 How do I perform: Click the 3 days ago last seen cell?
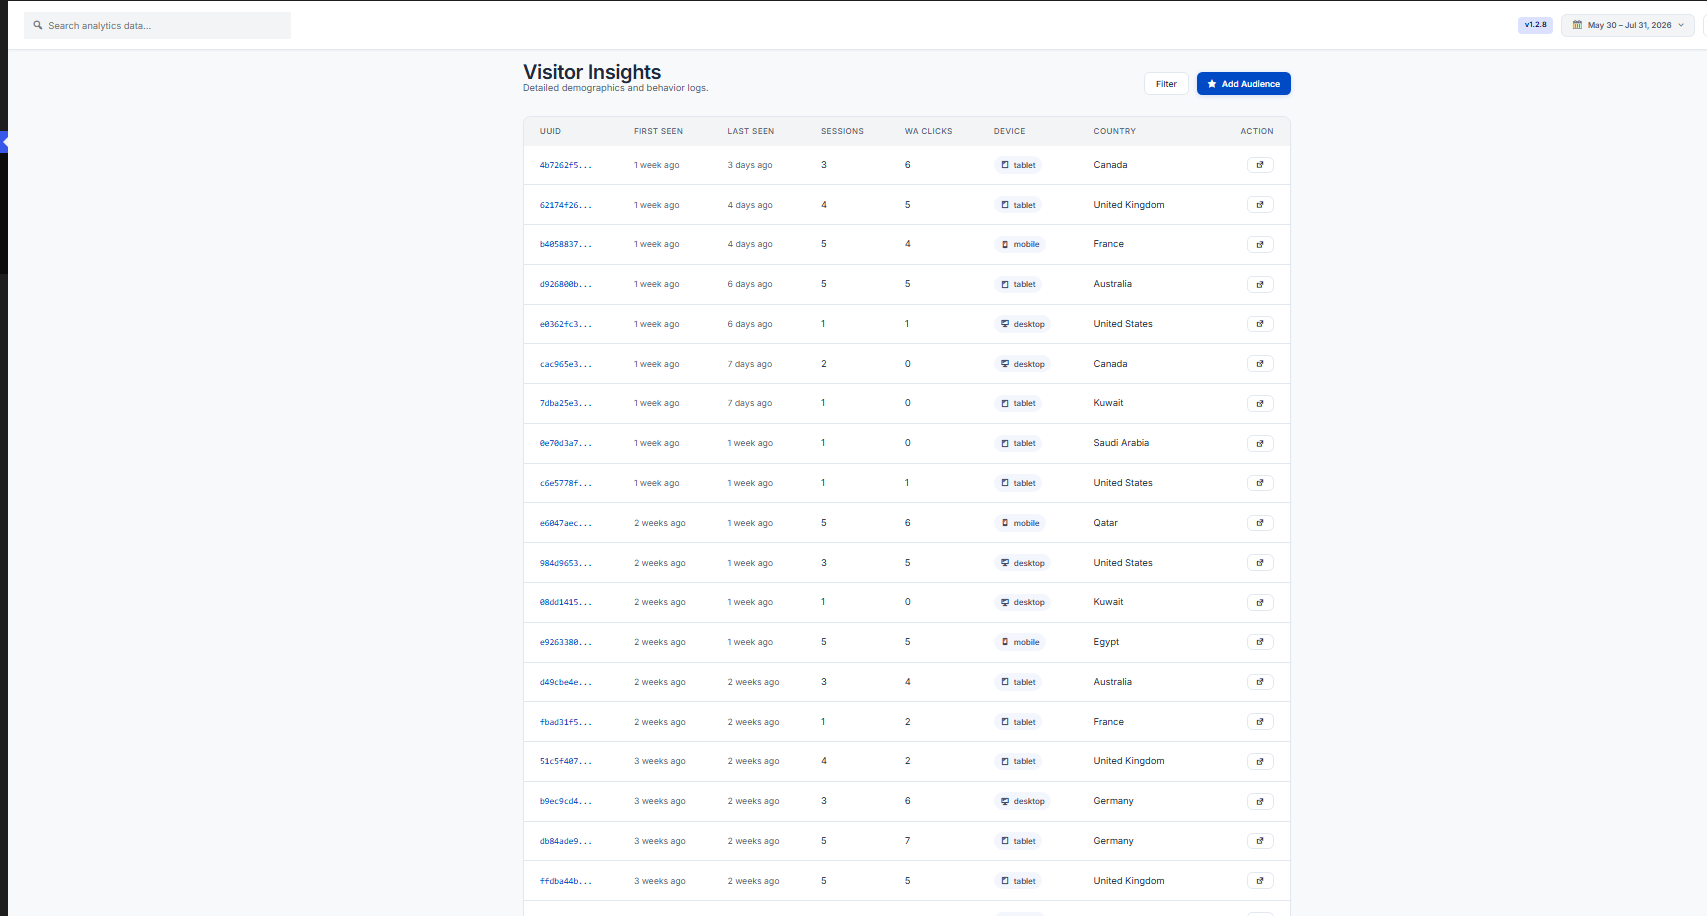point(750,165)
